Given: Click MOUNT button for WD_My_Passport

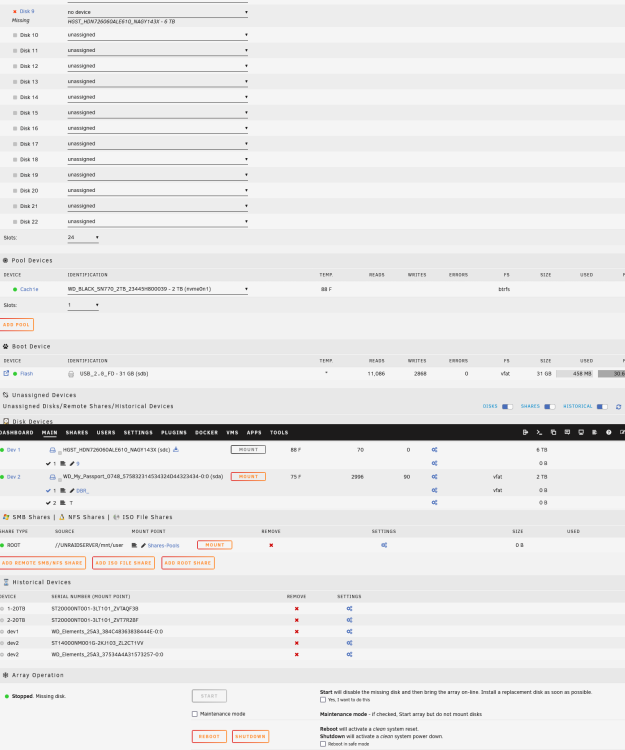Looking at the screenshot, I should point(248,477).
